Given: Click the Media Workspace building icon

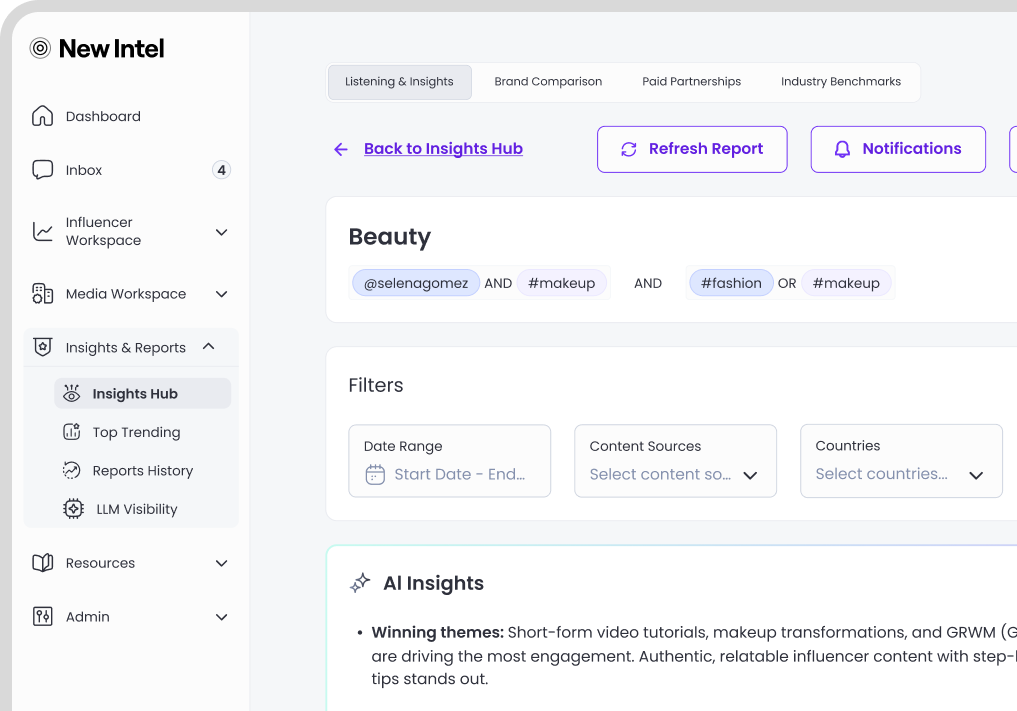Looking at the screenshot, I should pos(43,293).
